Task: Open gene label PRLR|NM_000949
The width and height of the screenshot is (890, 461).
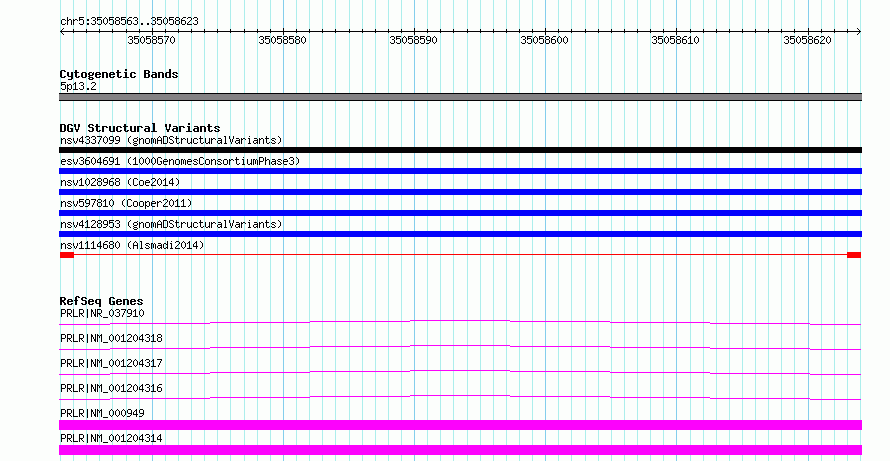Action: coord(102,413)
